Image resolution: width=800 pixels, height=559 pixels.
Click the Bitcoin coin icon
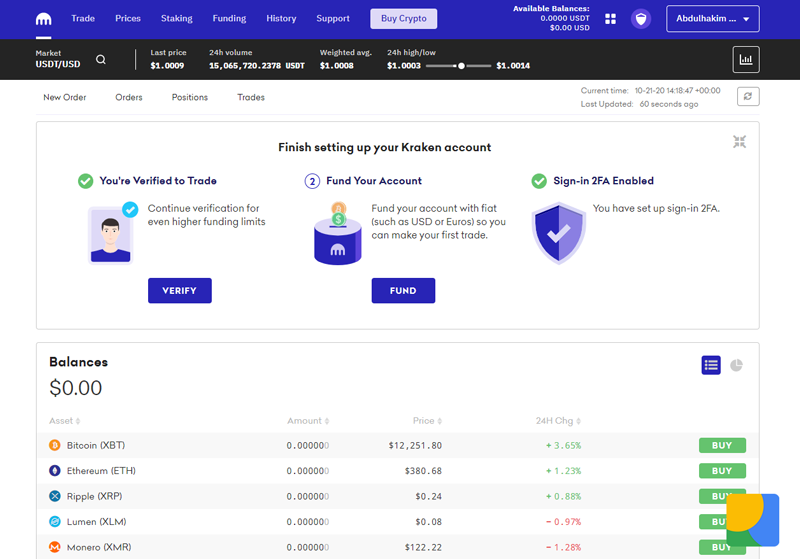[55, 445]
